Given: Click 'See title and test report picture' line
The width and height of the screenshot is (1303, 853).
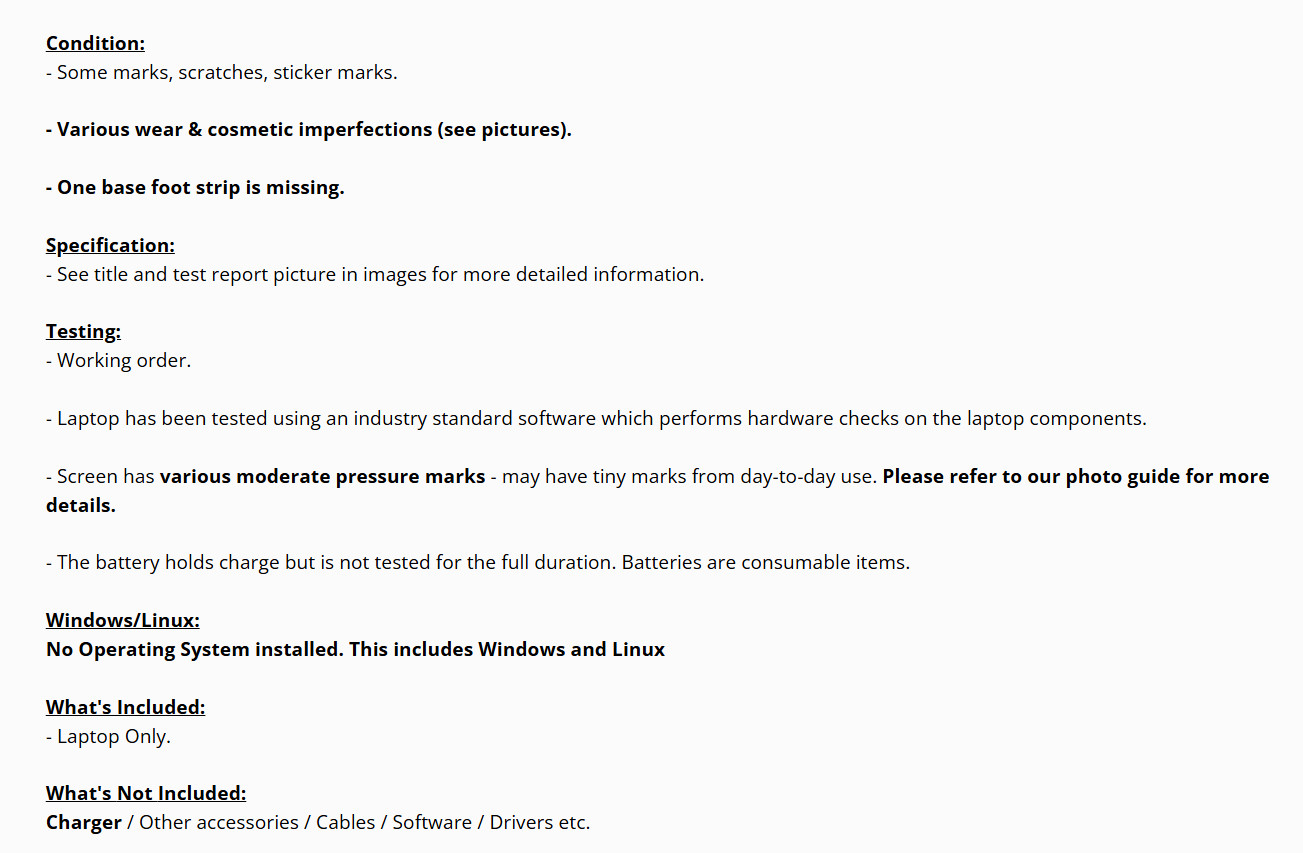Looking at the screenshot, I should pyautogui.click(x=375, y=274).
